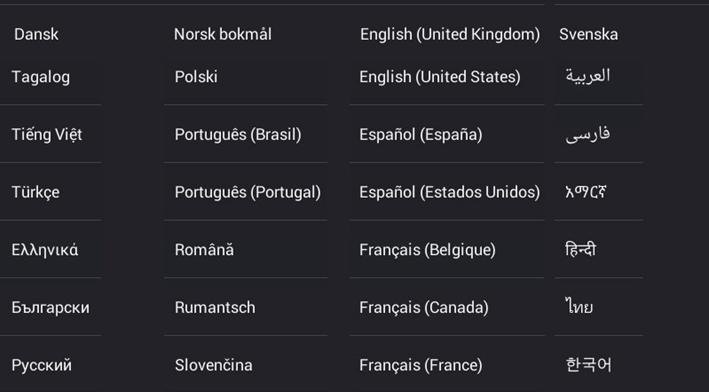
Task: Choose Português (Brasil)
Action: pyautogui.click(x=238, y=135)
